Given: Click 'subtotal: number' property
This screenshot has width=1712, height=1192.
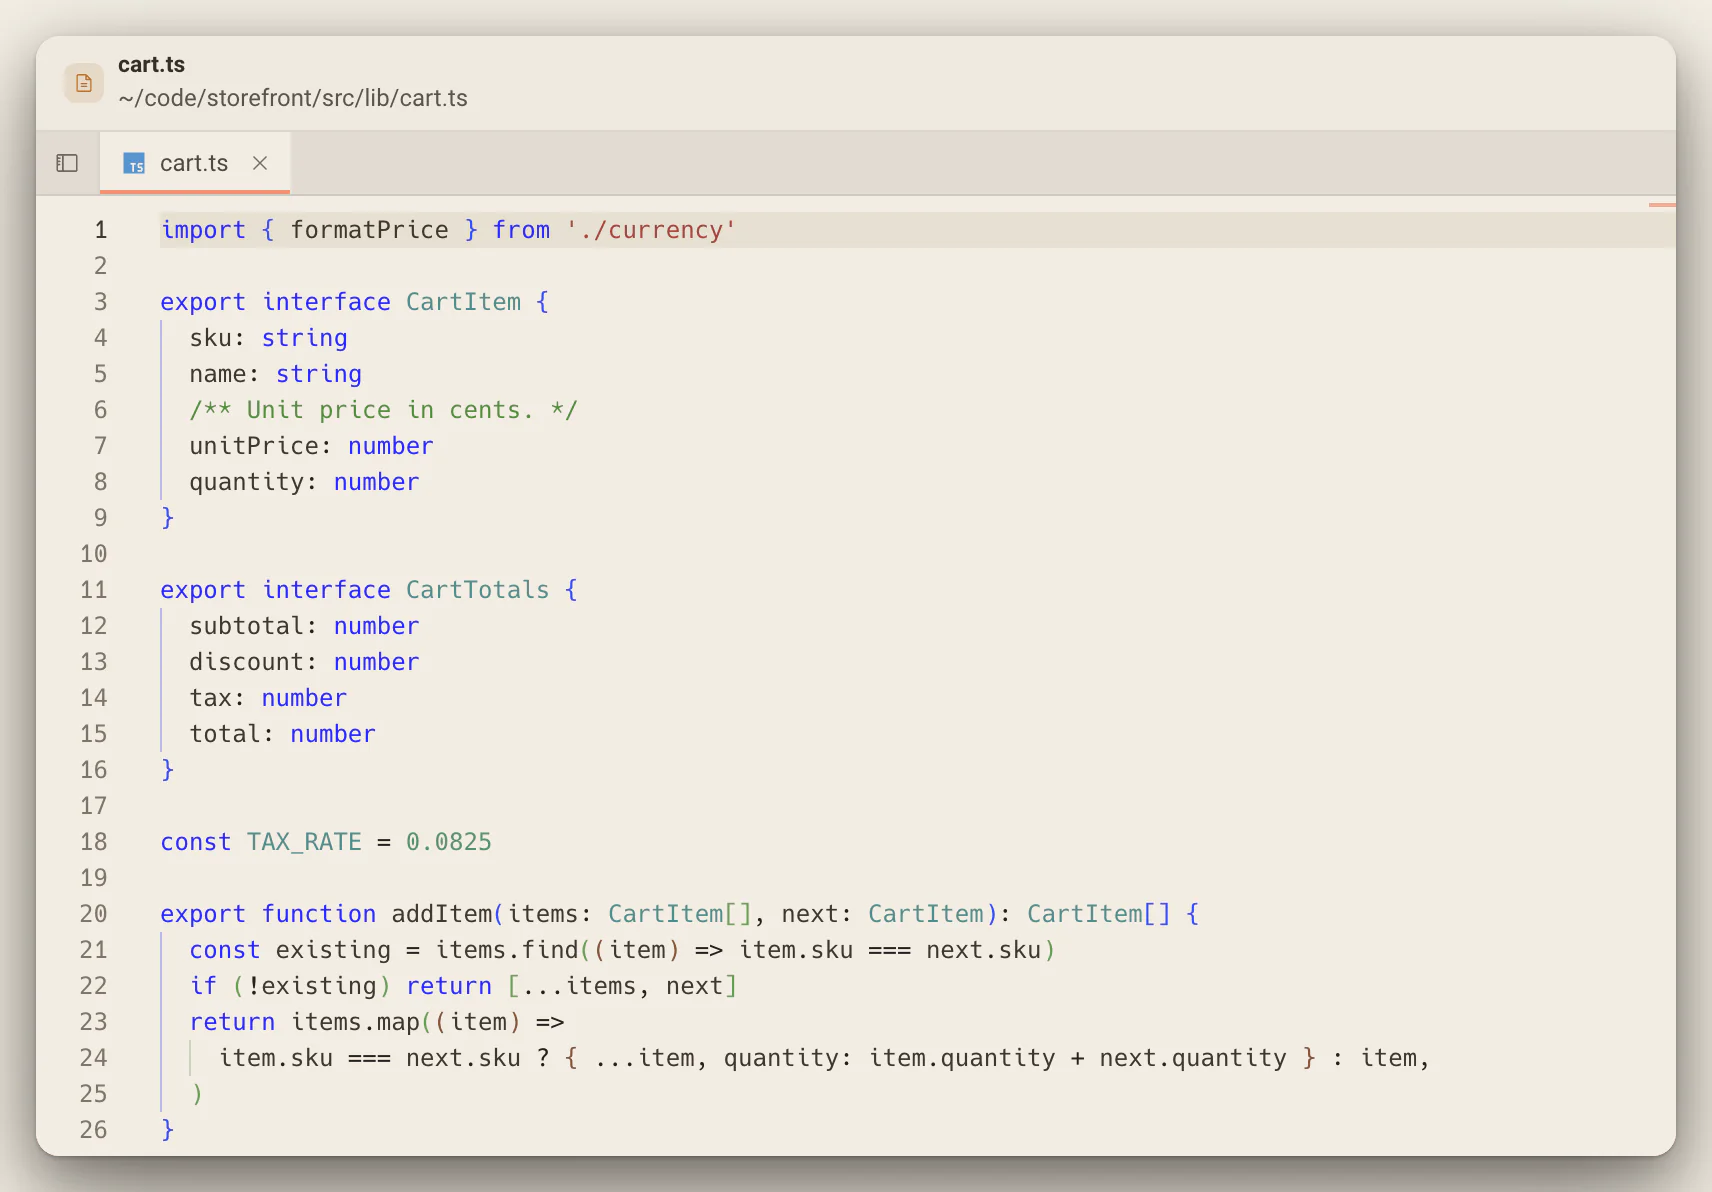Looking at the screenshot, I should (305, 626).
